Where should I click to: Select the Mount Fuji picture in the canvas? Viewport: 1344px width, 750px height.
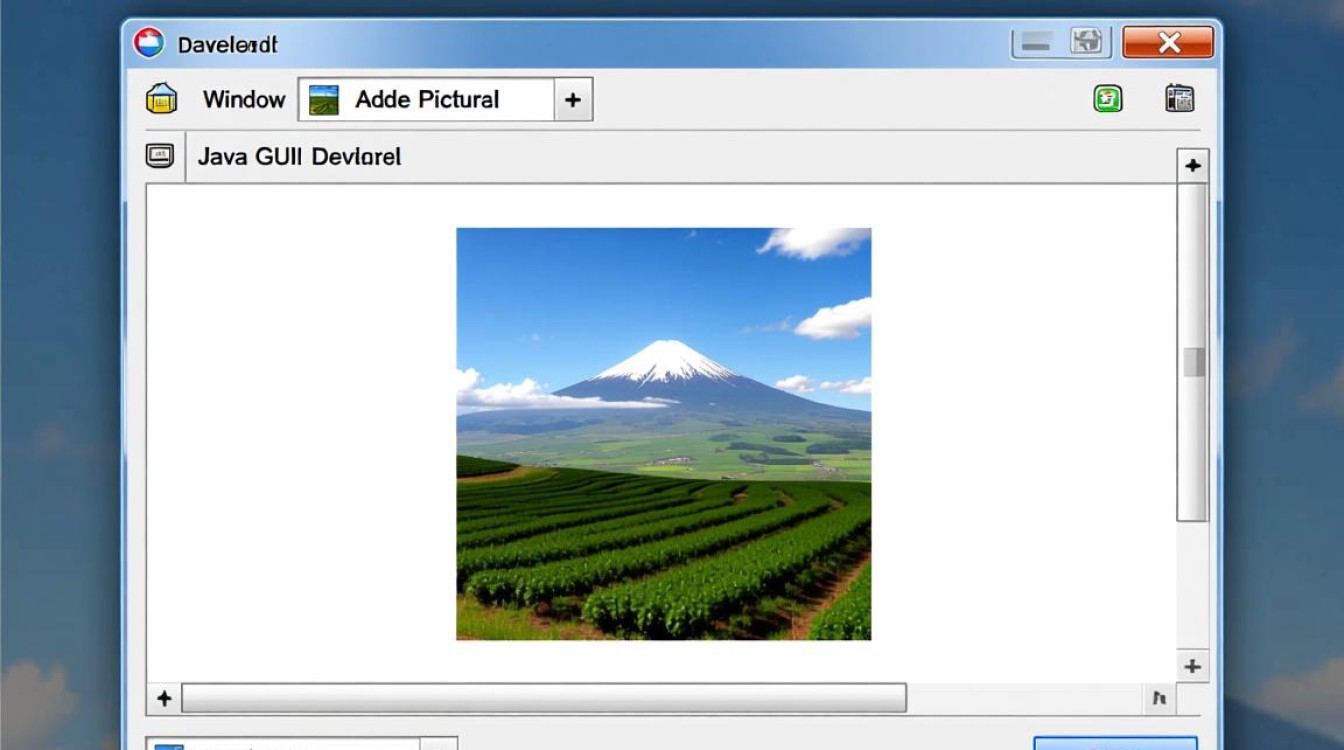tap(663, 433)
